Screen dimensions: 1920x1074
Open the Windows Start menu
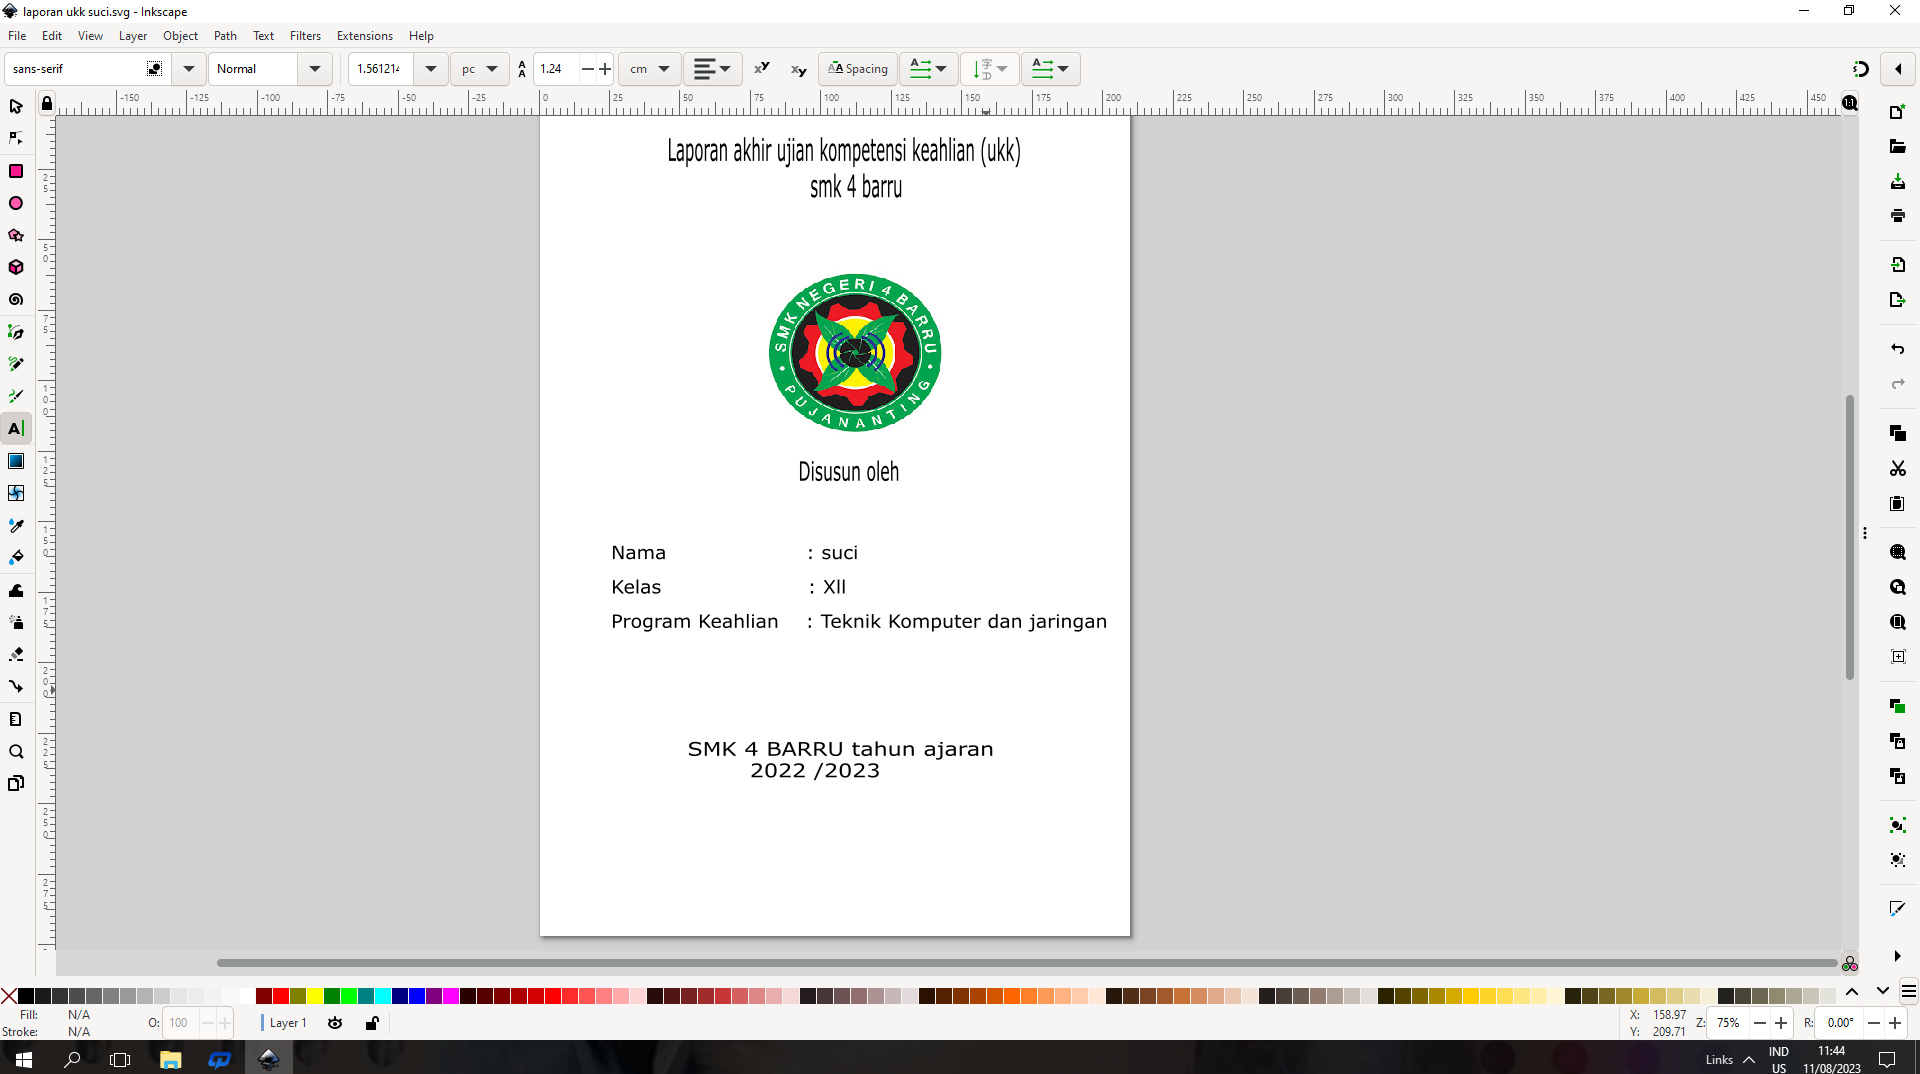coord(24,1059)
